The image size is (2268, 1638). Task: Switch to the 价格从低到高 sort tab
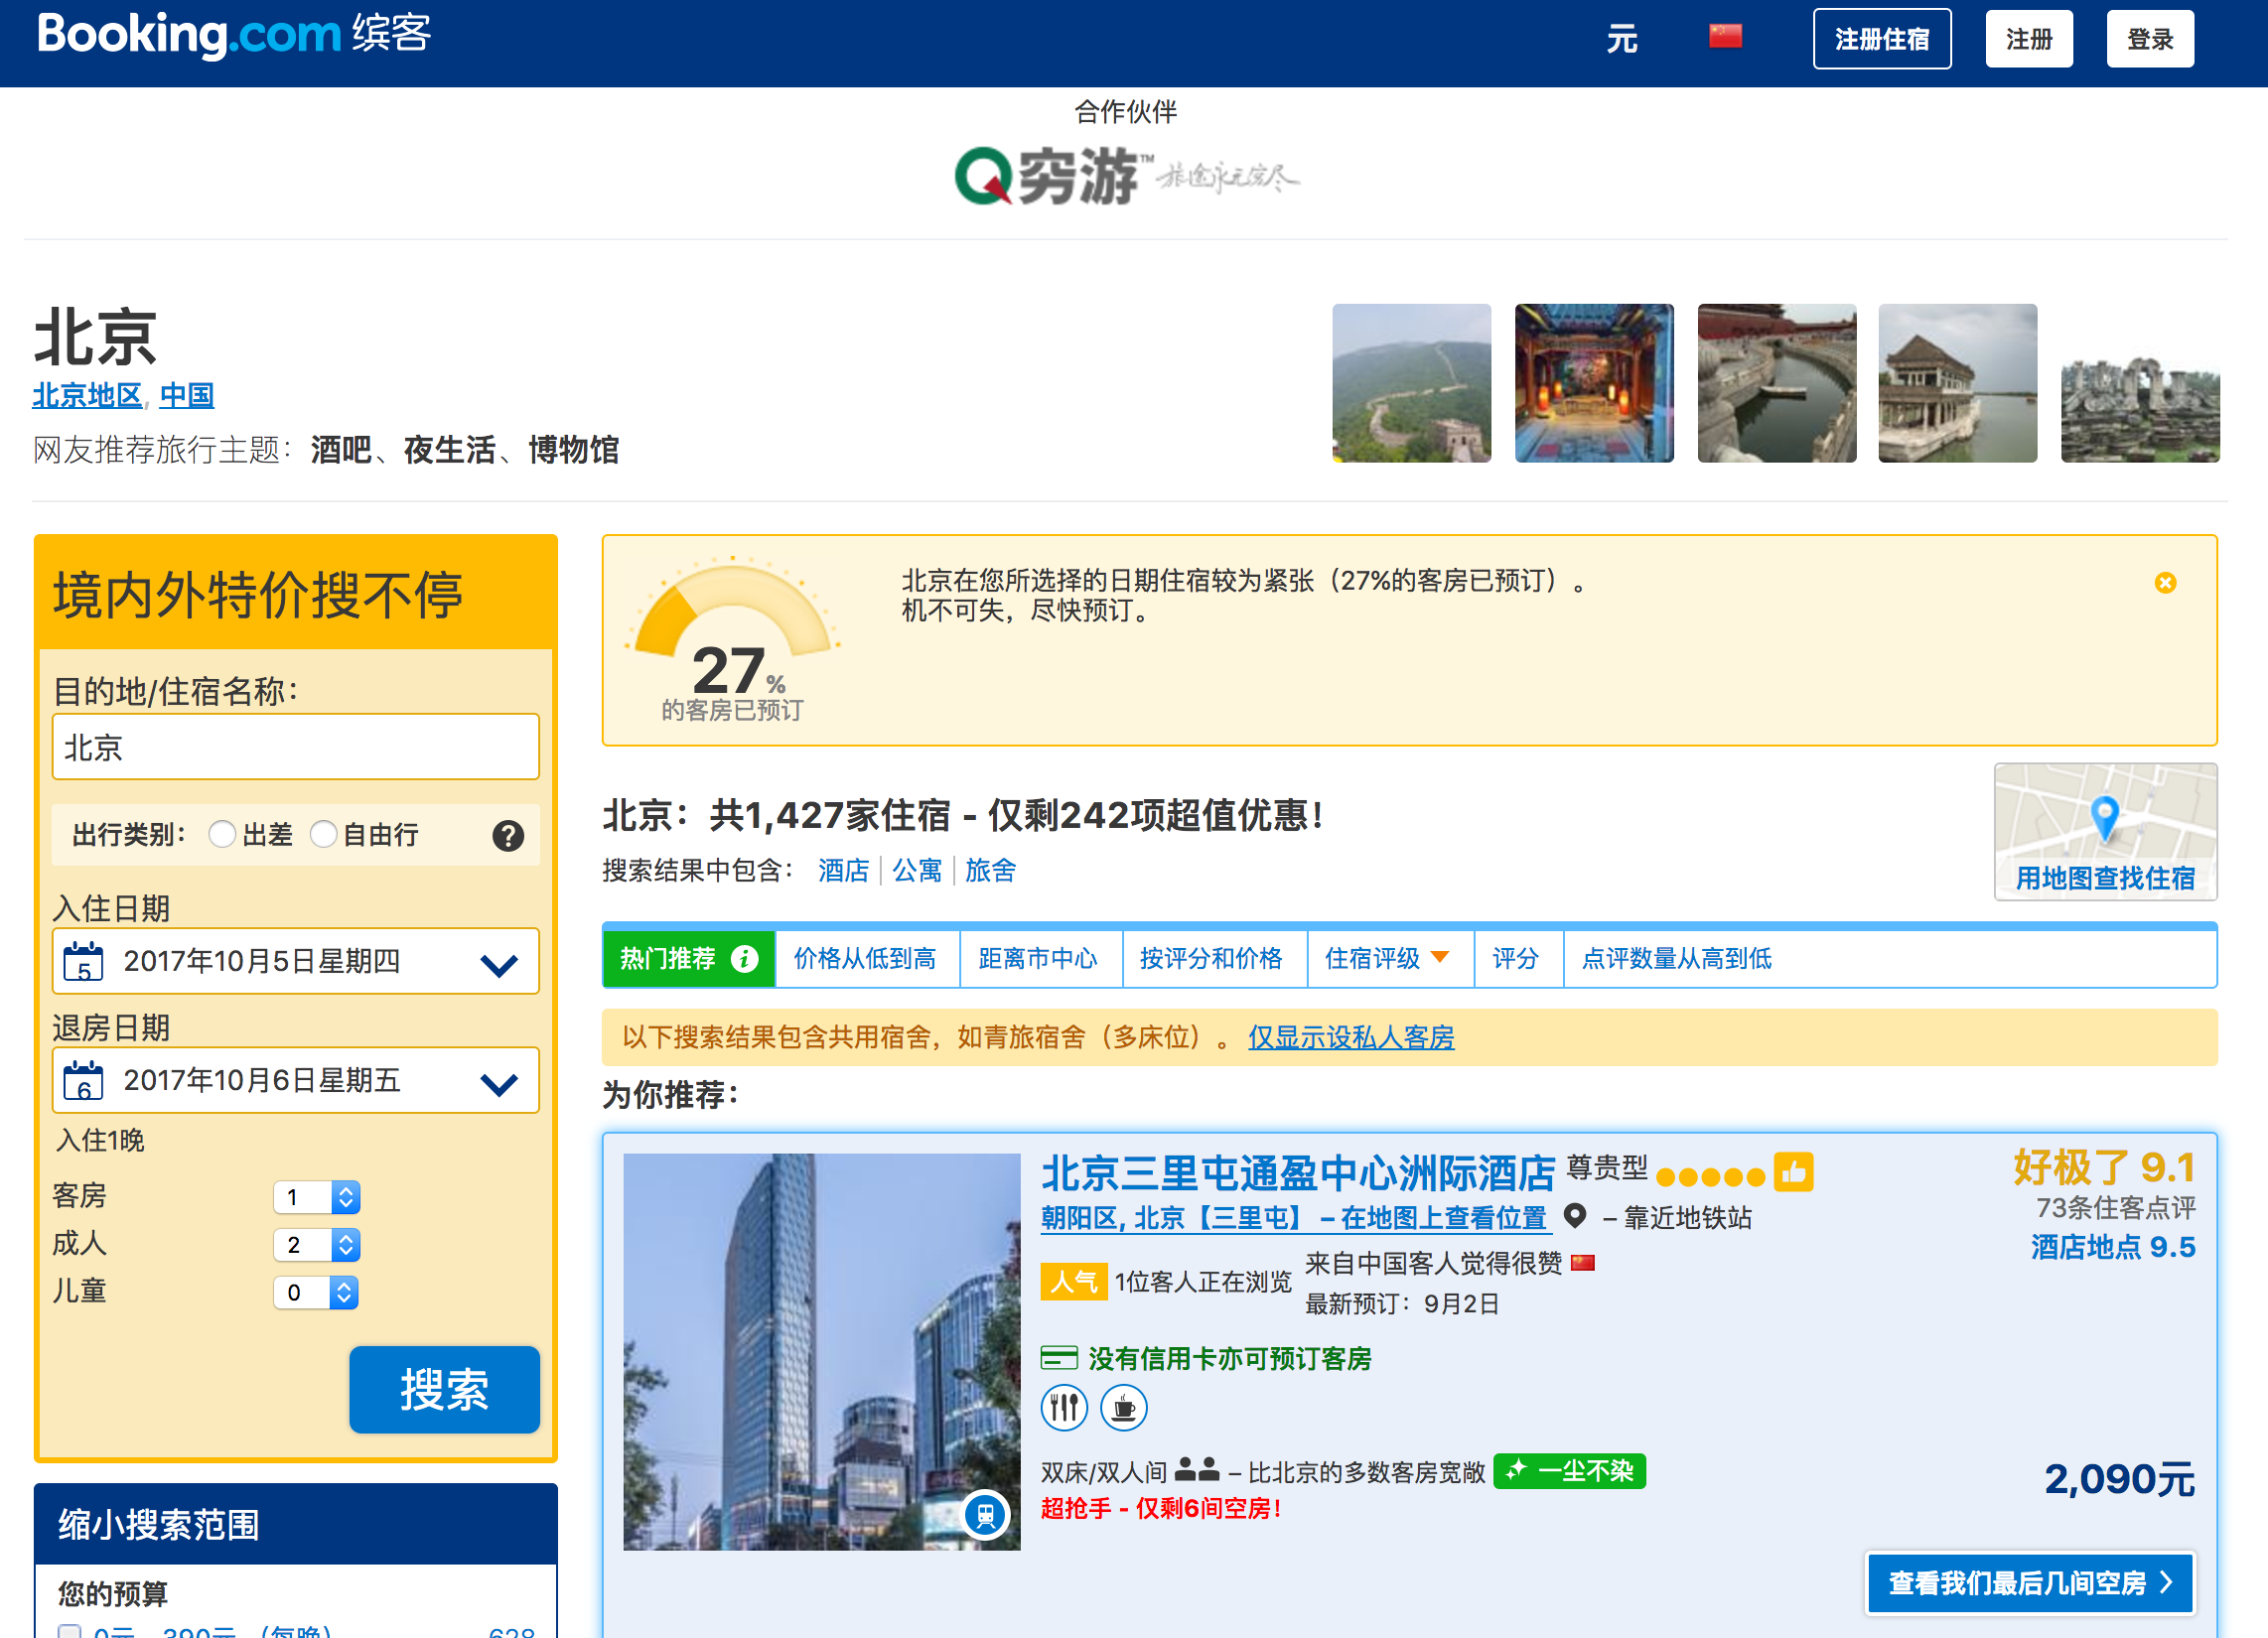click(866, 958)
